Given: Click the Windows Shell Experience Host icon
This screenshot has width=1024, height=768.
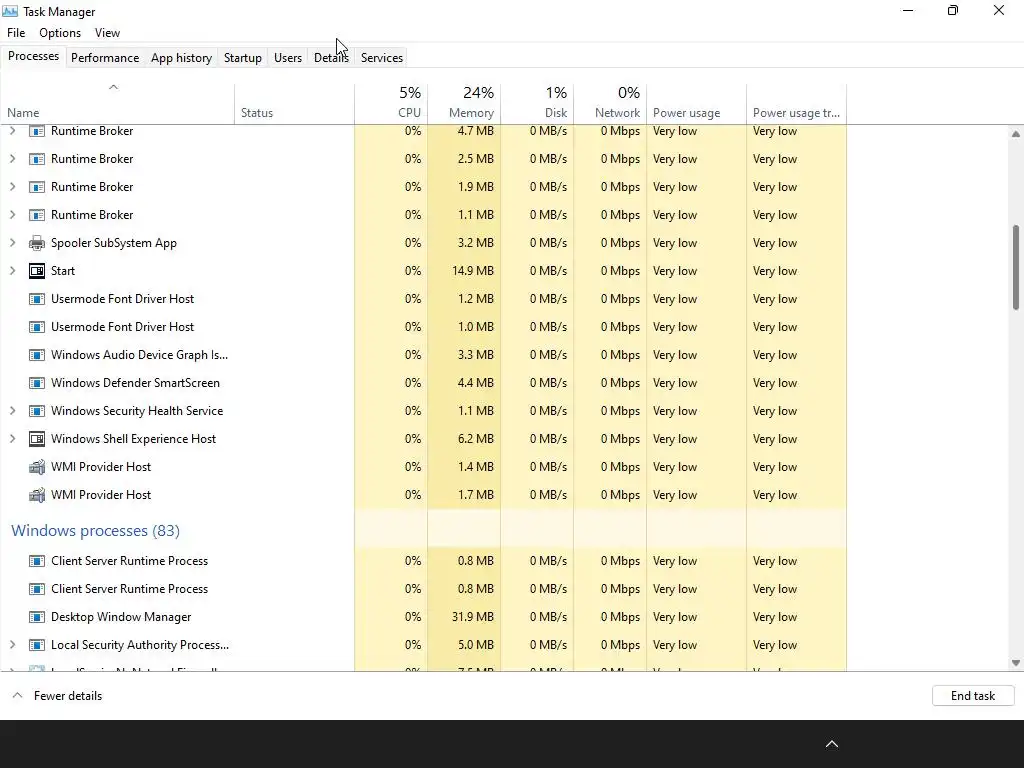Looking at the screenshot, I should click(37, 439).
